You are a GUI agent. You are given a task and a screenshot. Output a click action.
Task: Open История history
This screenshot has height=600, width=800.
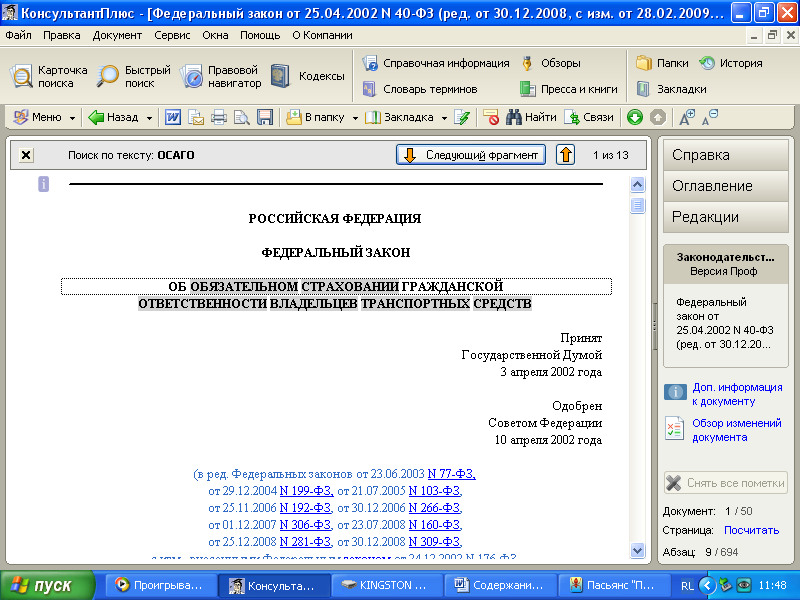coord(731,63)
